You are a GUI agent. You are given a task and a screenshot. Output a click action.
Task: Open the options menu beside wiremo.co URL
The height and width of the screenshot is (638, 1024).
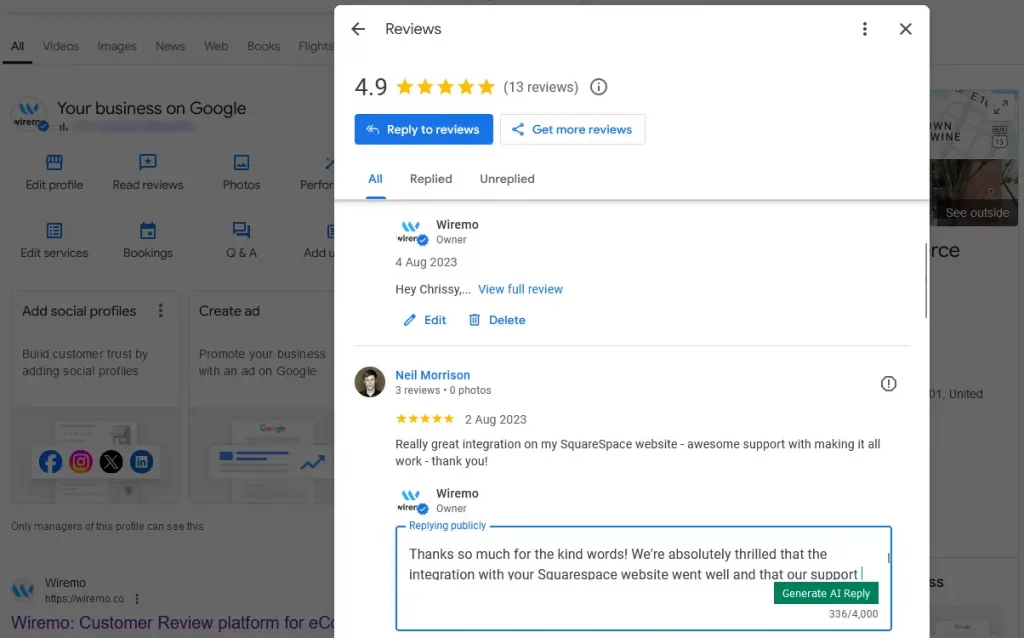pos(136,599)
